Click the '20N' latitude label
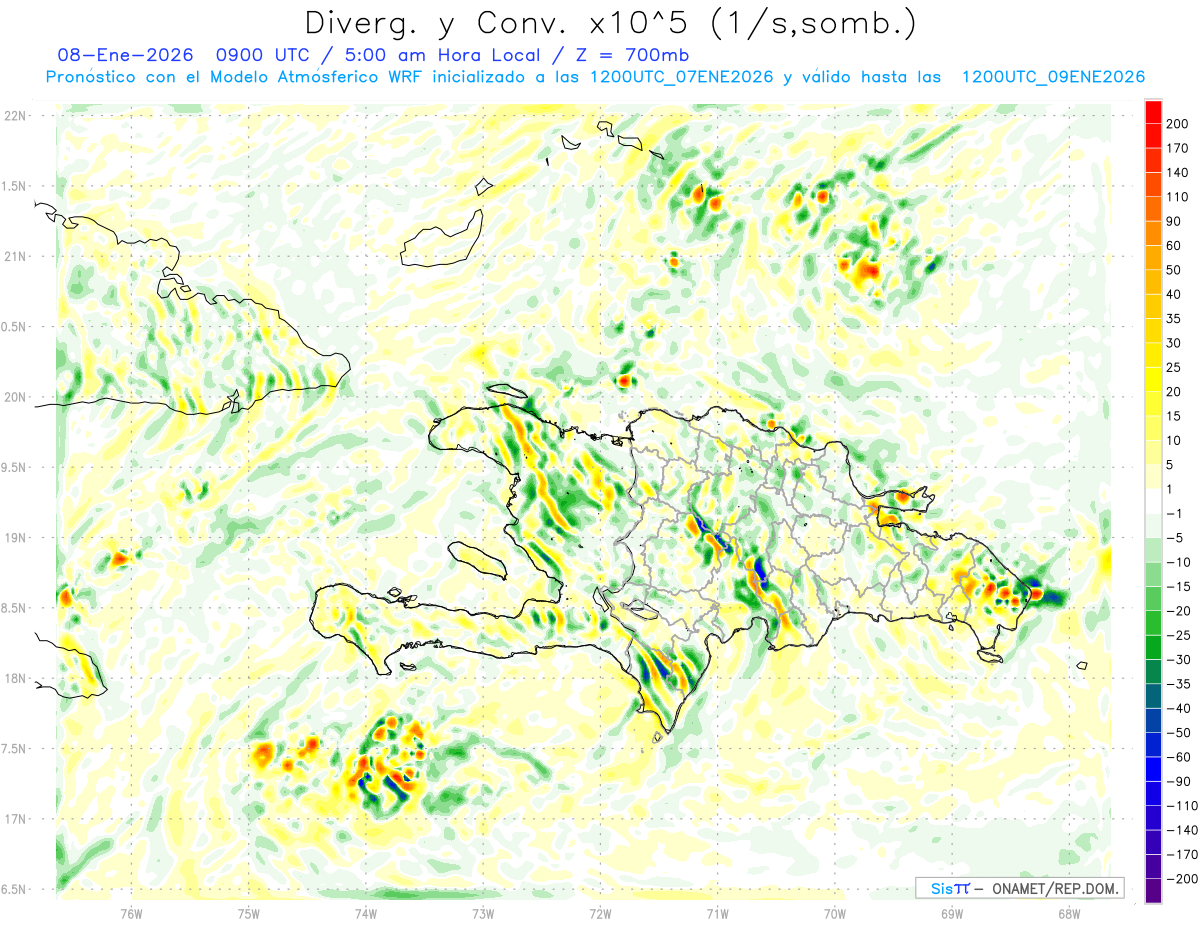Image resolution: width=1200 pixels, height=927 pixels. pyautogui.click(x=15, y=397)
